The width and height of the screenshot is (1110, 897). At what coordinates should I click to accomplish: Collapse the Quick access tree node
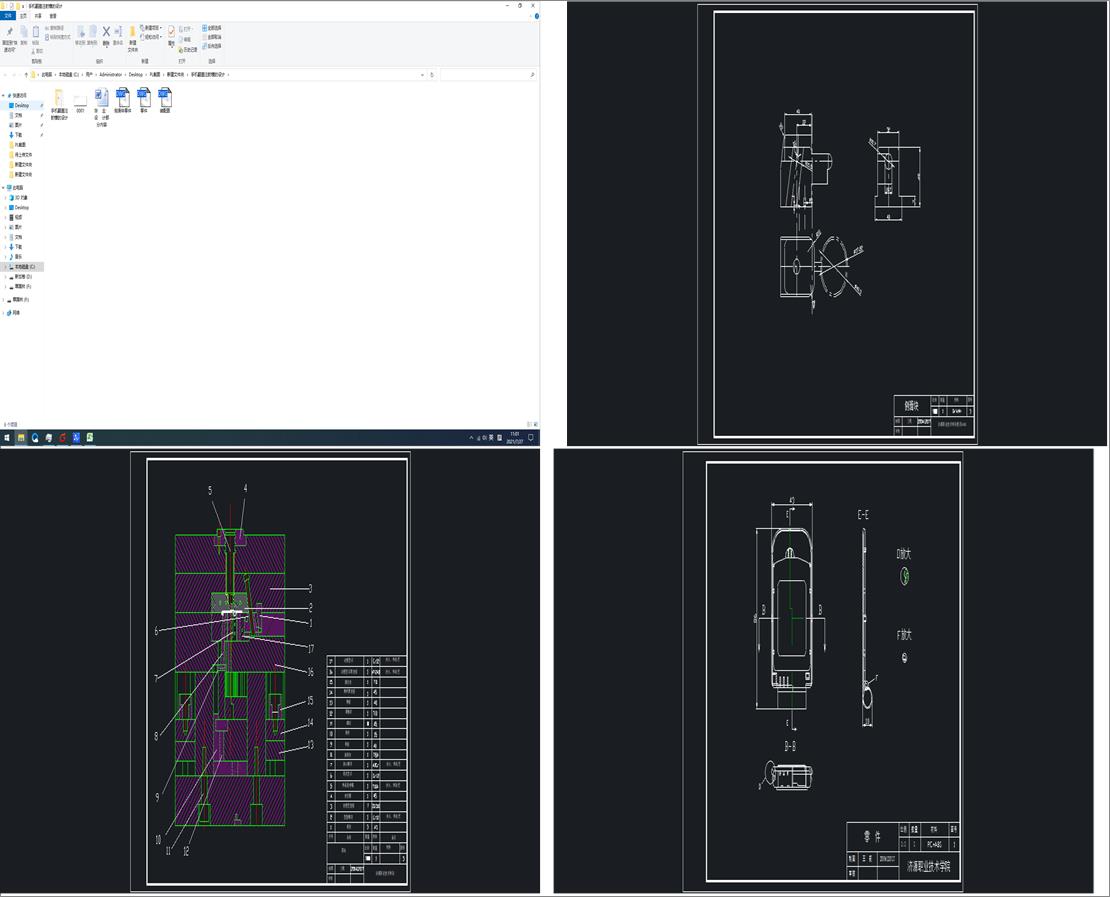(x=4, y=95)
